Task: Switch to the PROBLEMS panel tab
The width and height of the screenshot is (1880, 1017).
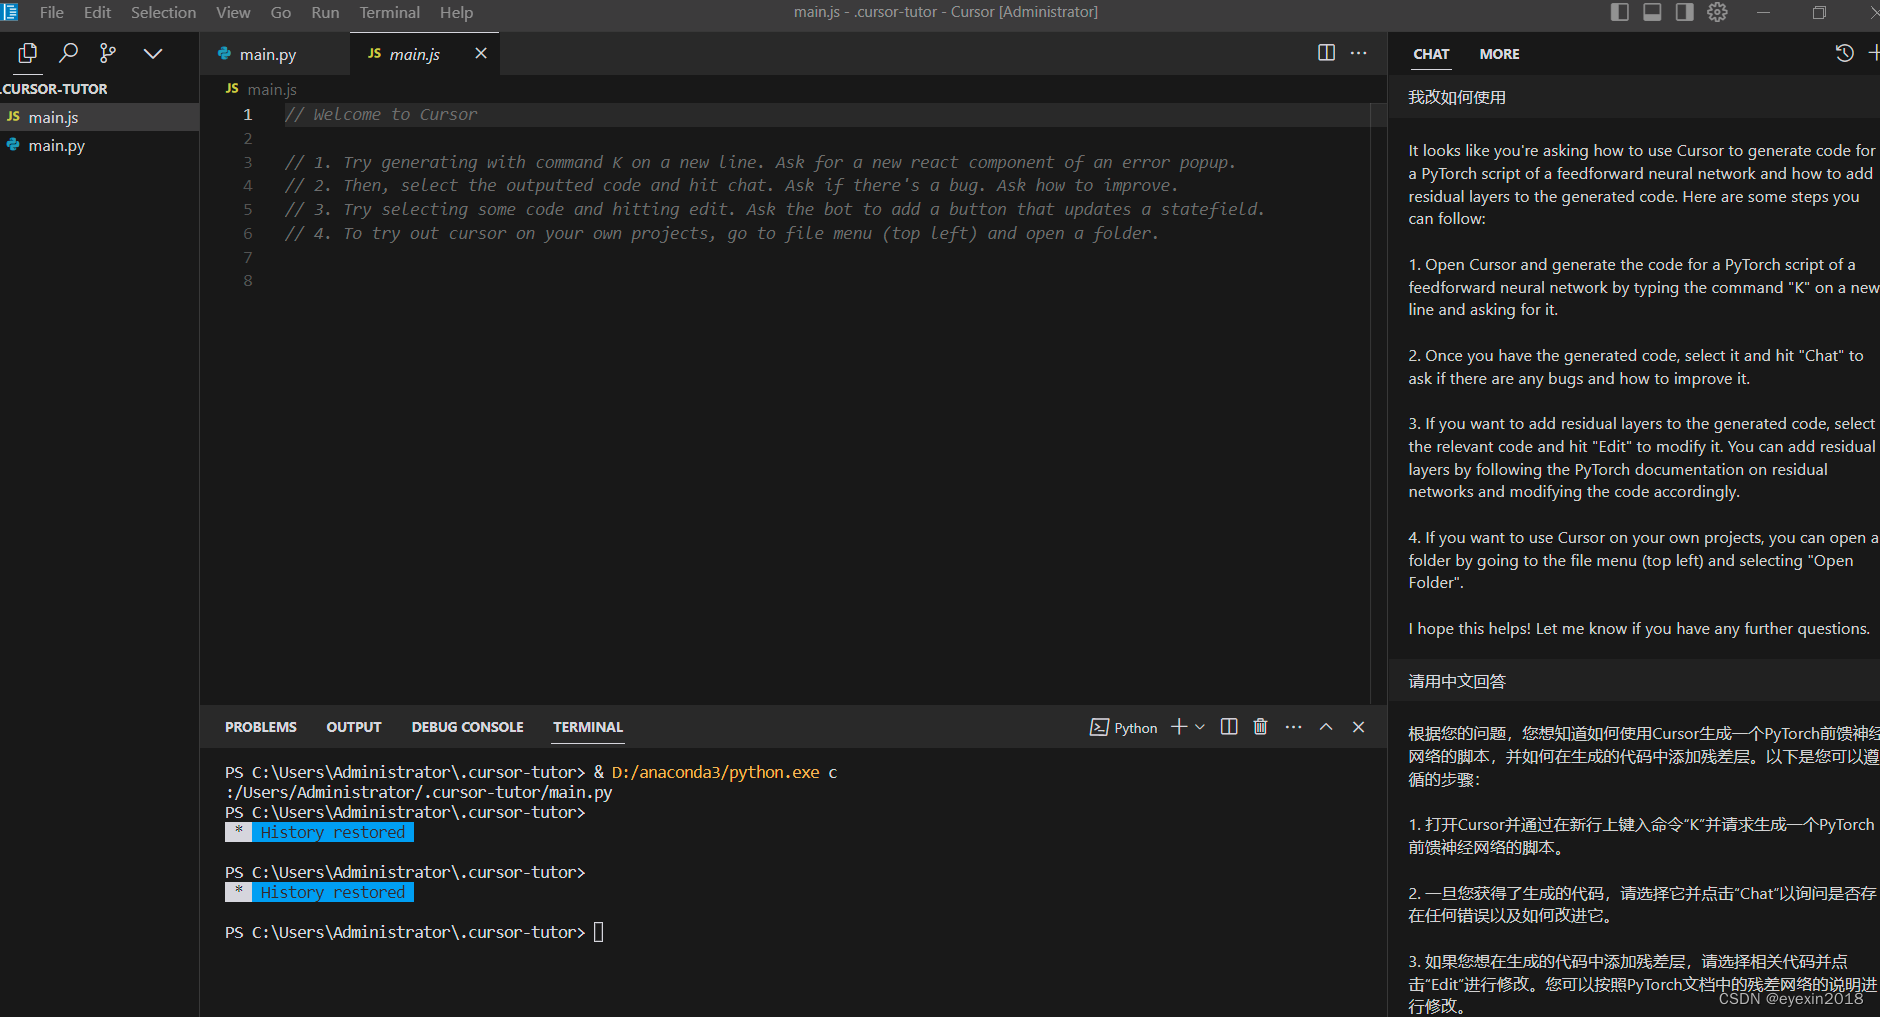Action: [261, 727]
